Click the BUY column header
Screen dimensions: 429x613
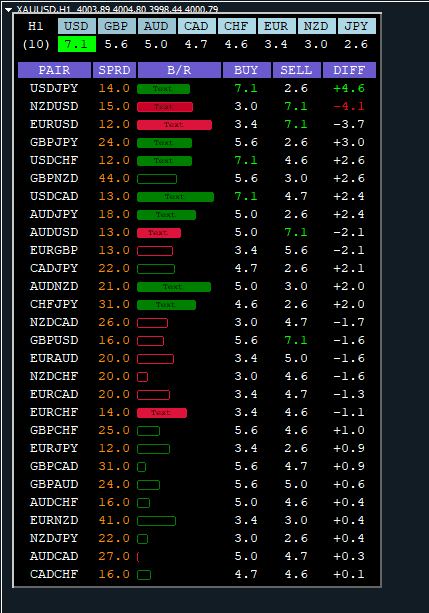[246, 70]
